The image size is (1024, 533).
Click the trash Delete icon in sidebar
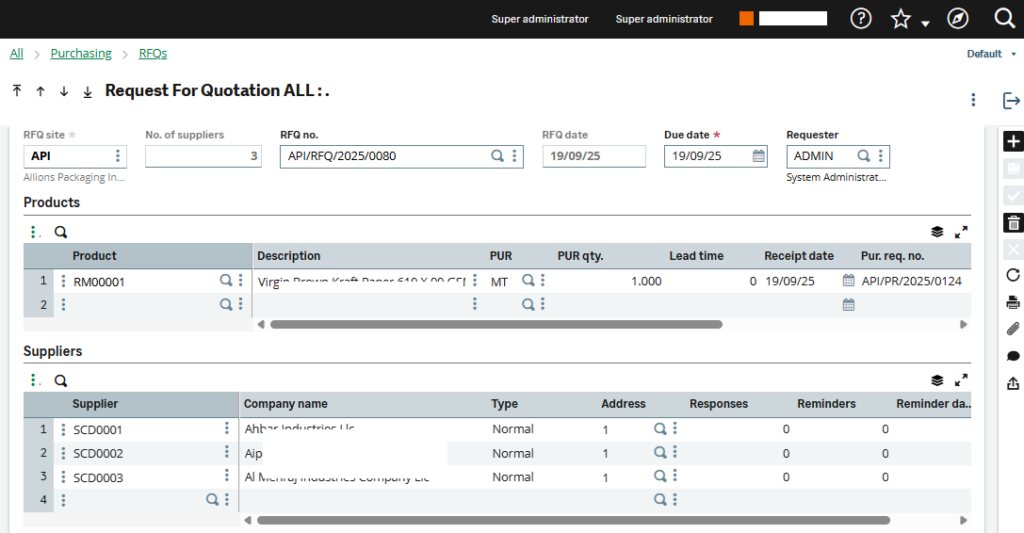pos(1012,223)
